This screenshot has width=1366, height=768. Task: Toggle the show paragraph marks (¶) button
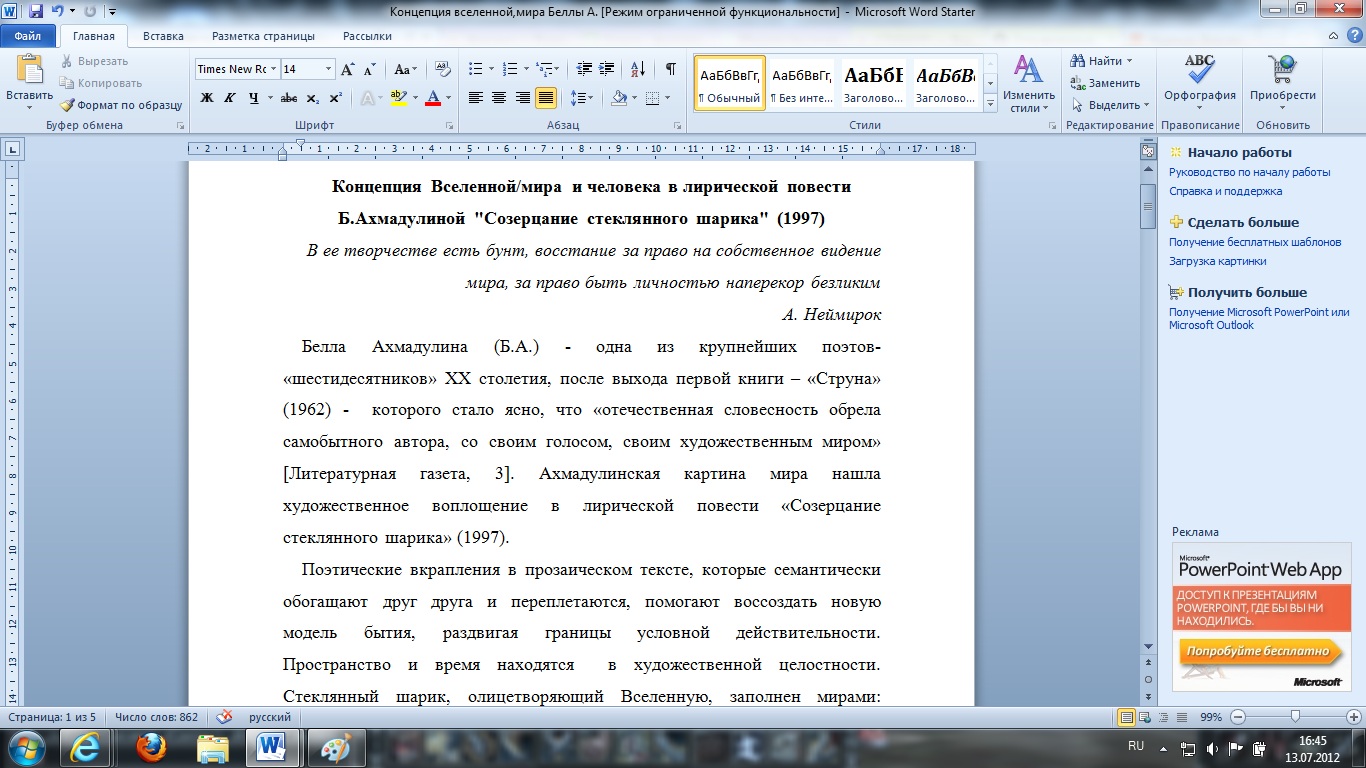pos(670,70)
